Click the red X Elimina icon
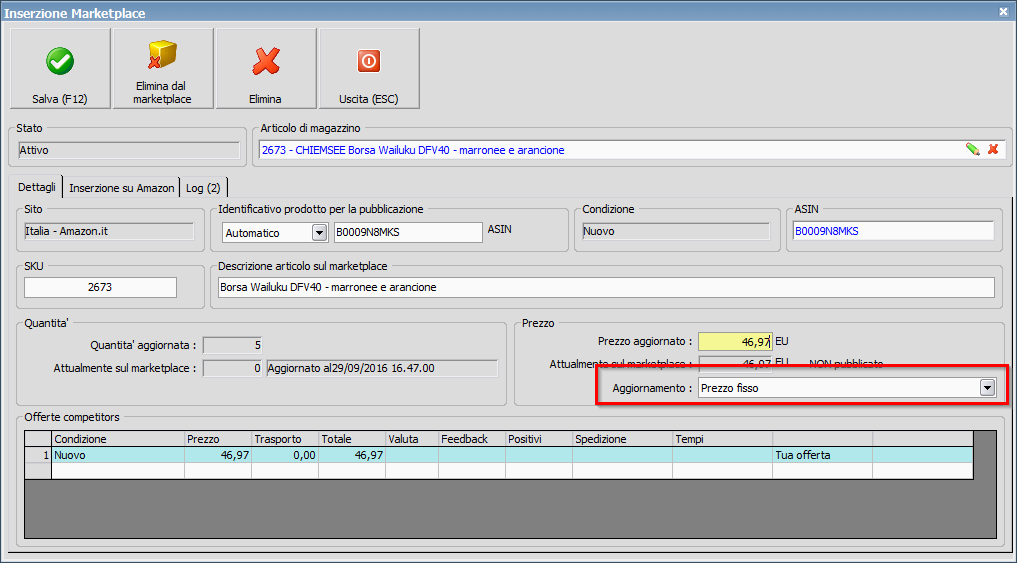 click(x=265, y=62)
